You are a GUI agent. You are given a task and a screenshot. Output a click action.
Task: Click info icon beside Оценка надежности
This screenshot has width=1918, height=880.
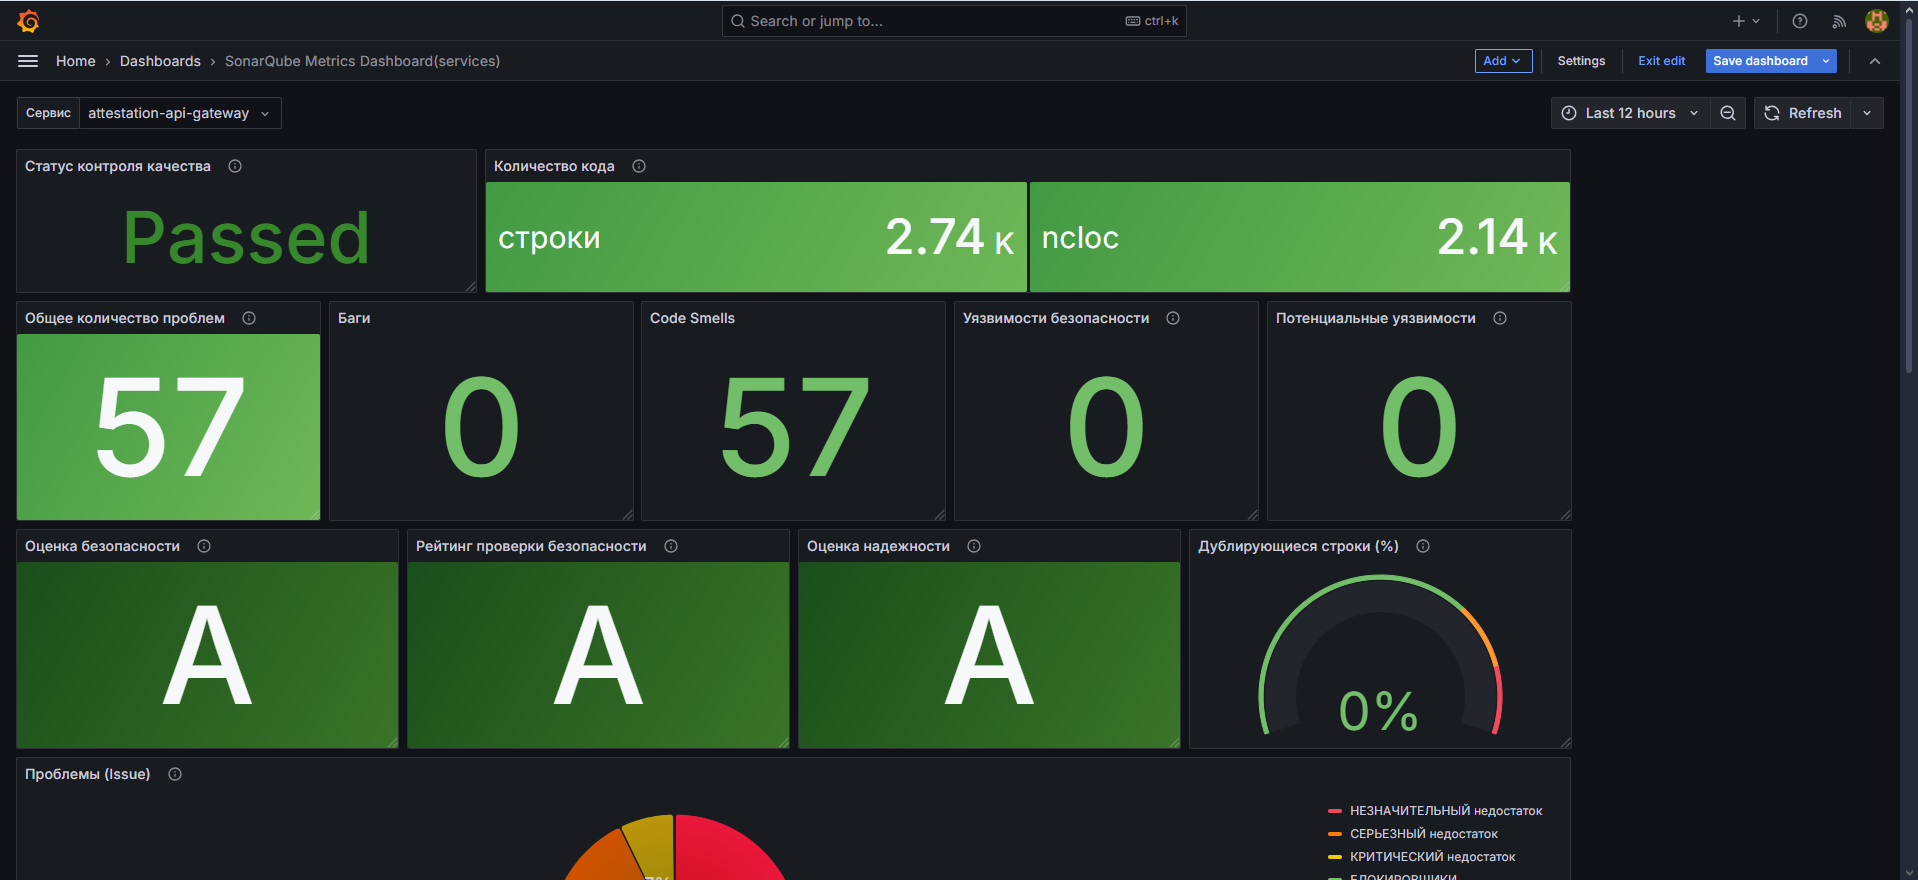974,546
